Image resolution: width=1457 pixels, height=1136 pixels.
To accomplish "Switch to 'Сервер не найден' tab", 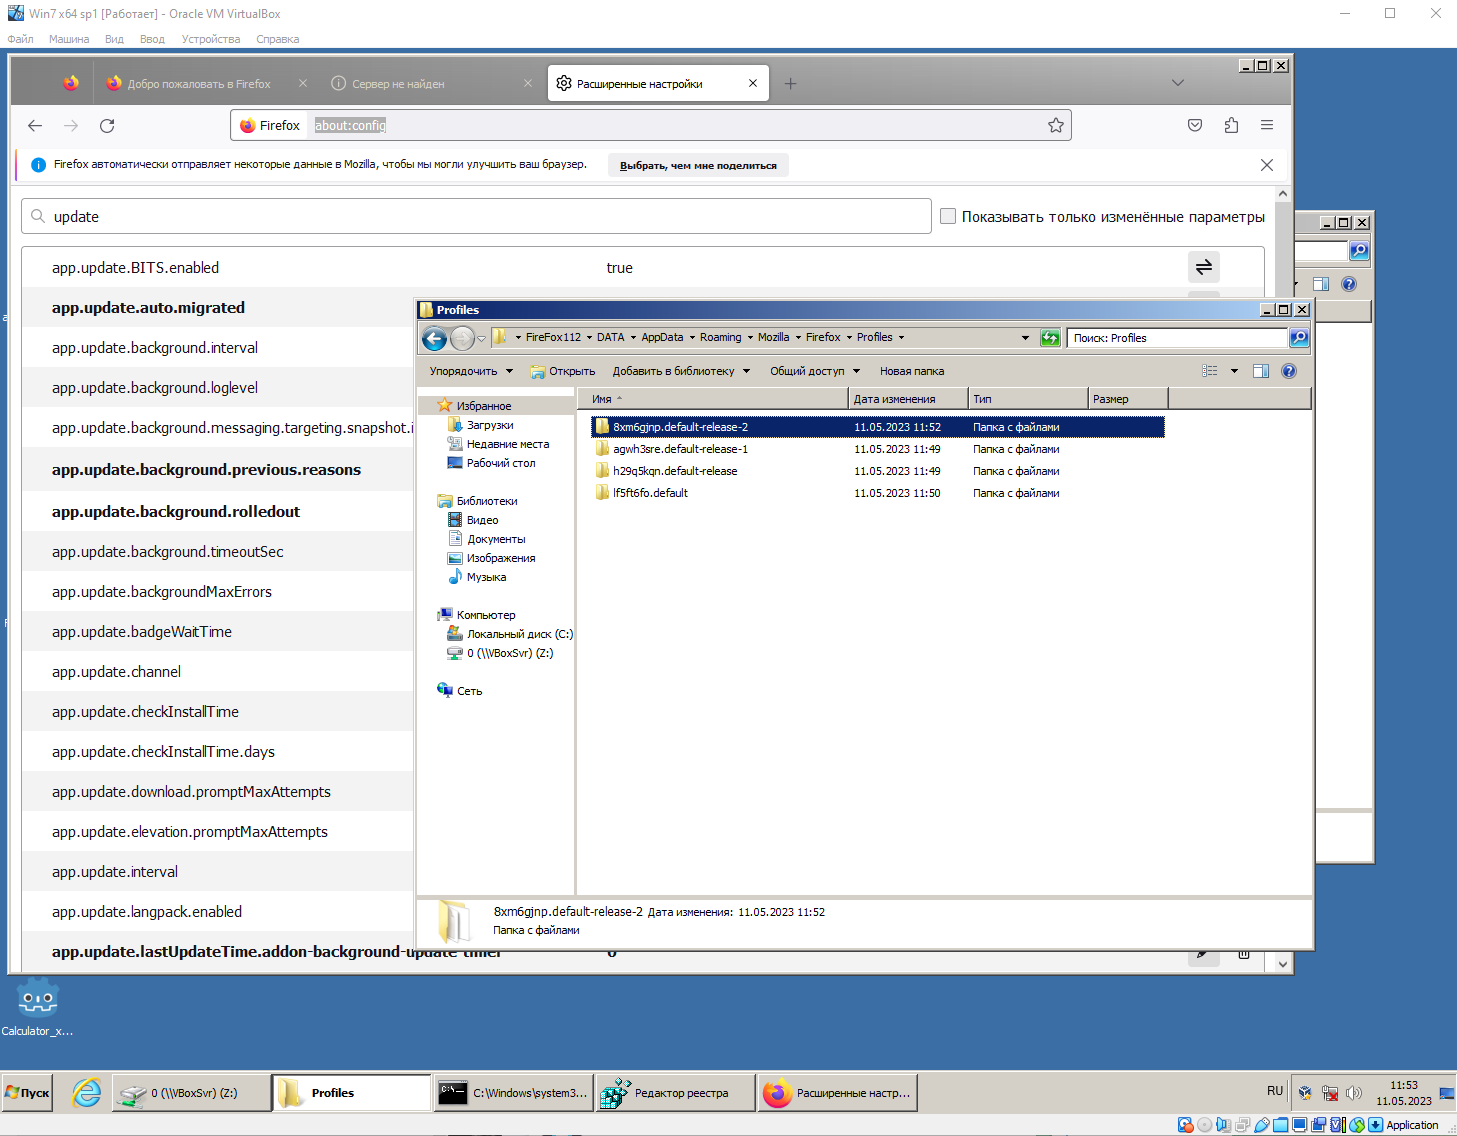I will click(x=430, y=84).
